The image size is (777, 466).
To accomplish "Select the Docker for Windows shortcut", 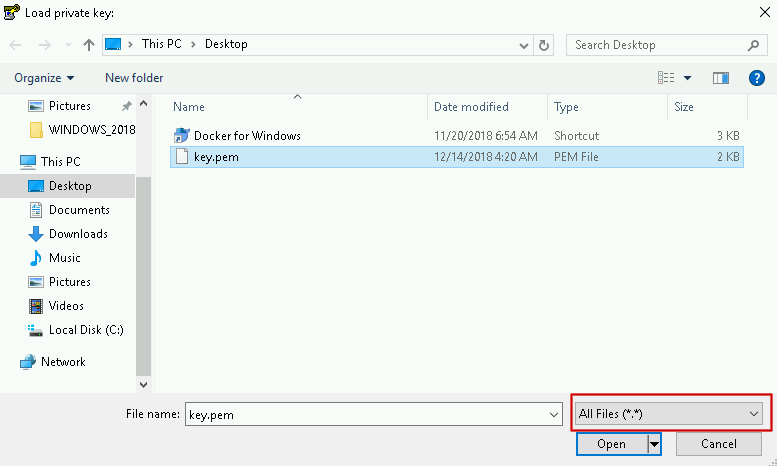I will pos(246,135).
